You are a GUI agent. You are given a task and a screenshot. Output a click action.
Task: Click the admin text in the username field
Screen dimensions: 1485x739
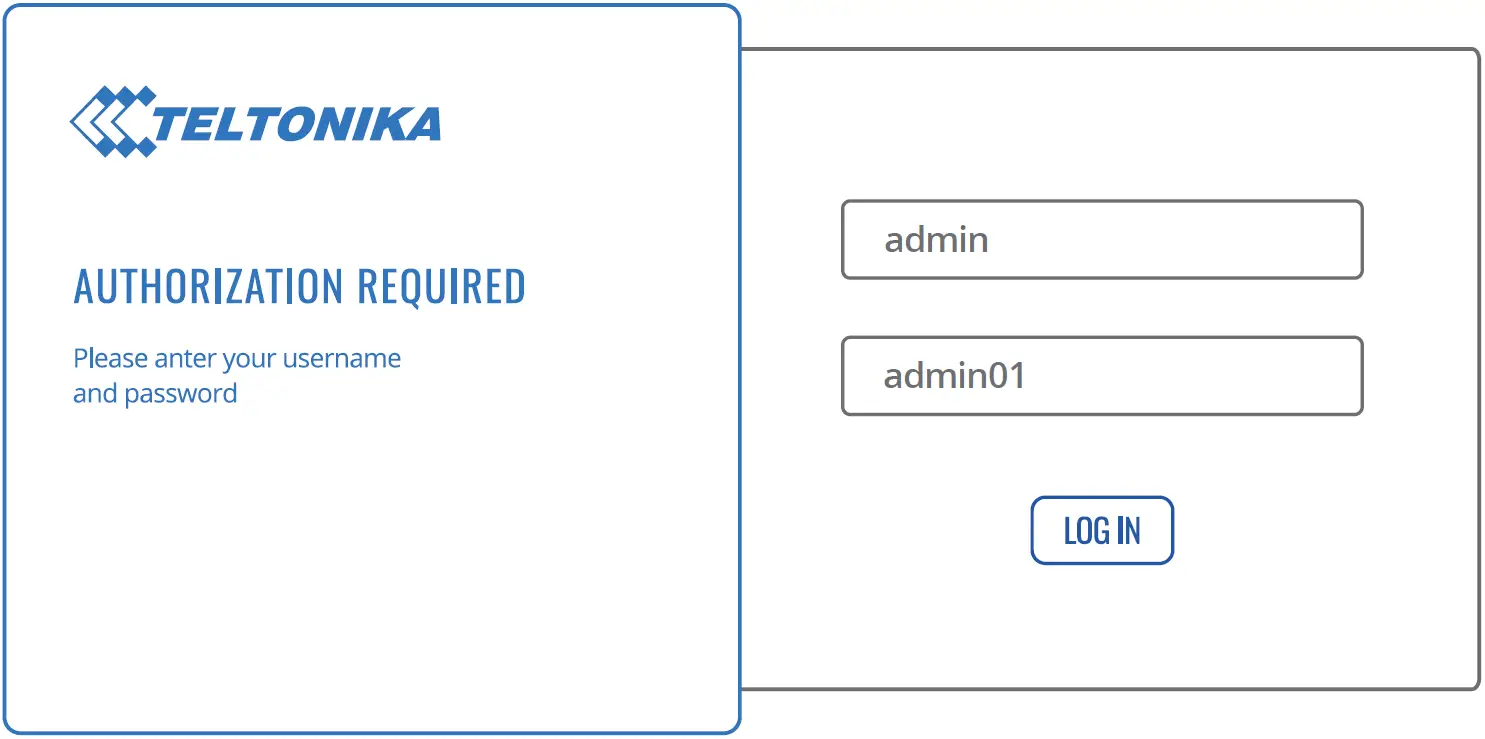pyautogui.click(x=936, y=240)
